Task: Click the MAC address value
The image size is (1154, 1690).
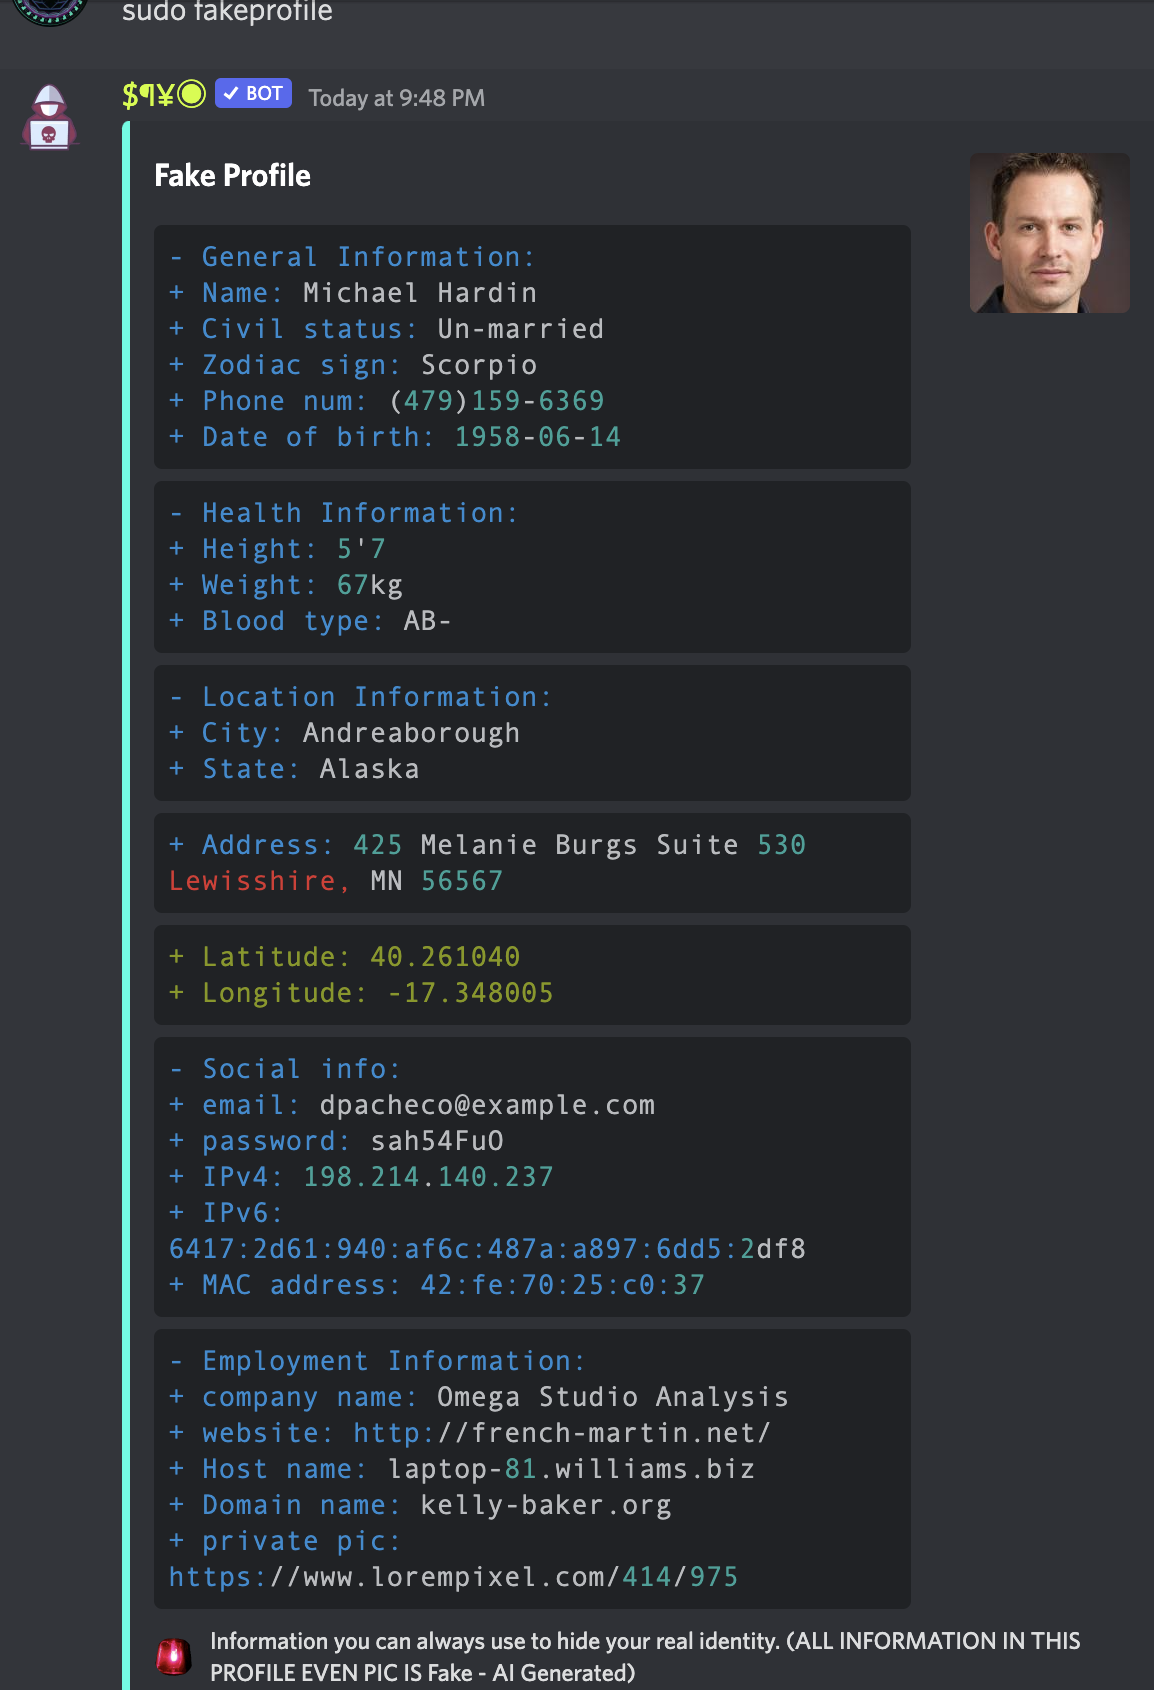Action: coord(562,1285)
